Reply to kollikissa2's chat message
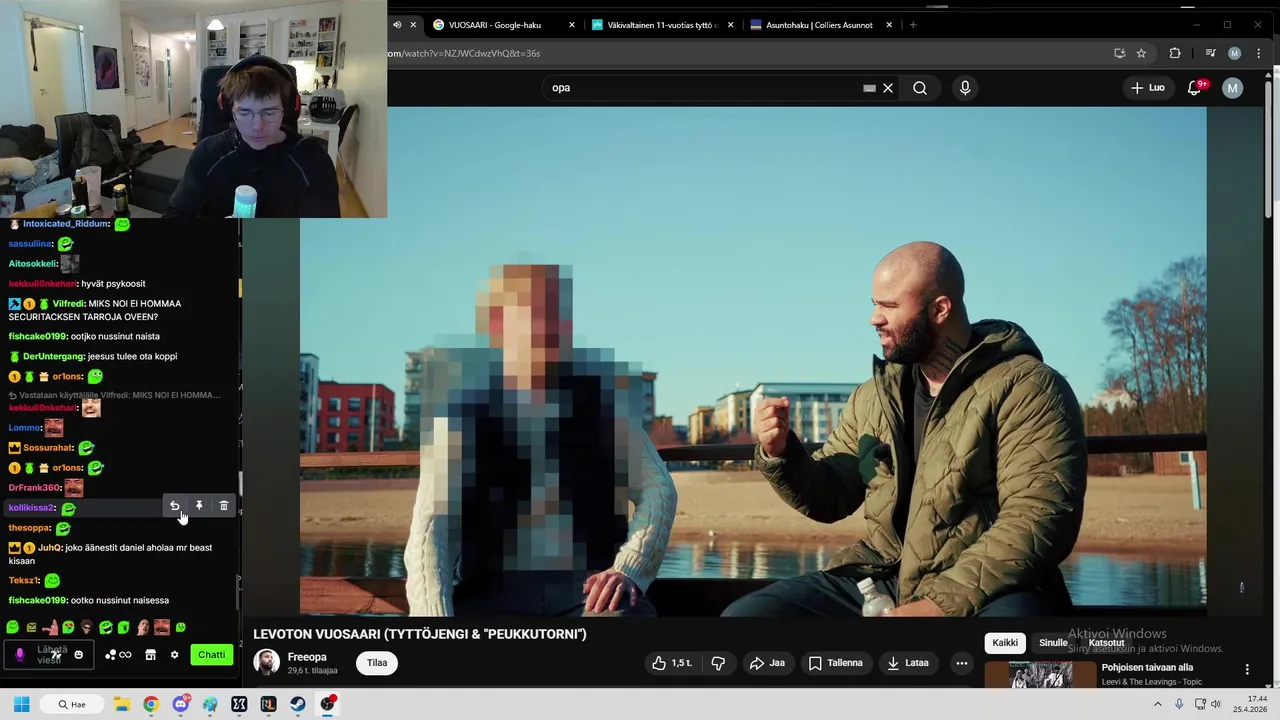 point(174,506)
